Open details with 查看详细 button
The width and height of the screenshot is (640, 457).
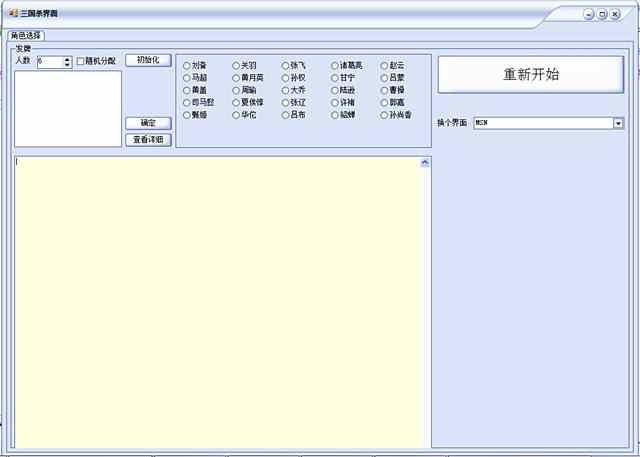148,139
